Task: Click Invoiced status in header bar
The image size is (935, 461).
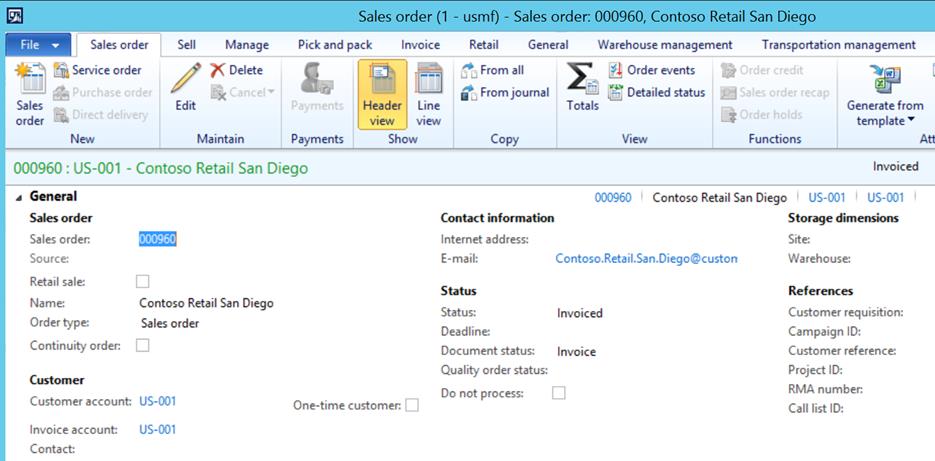Action: 896,166
